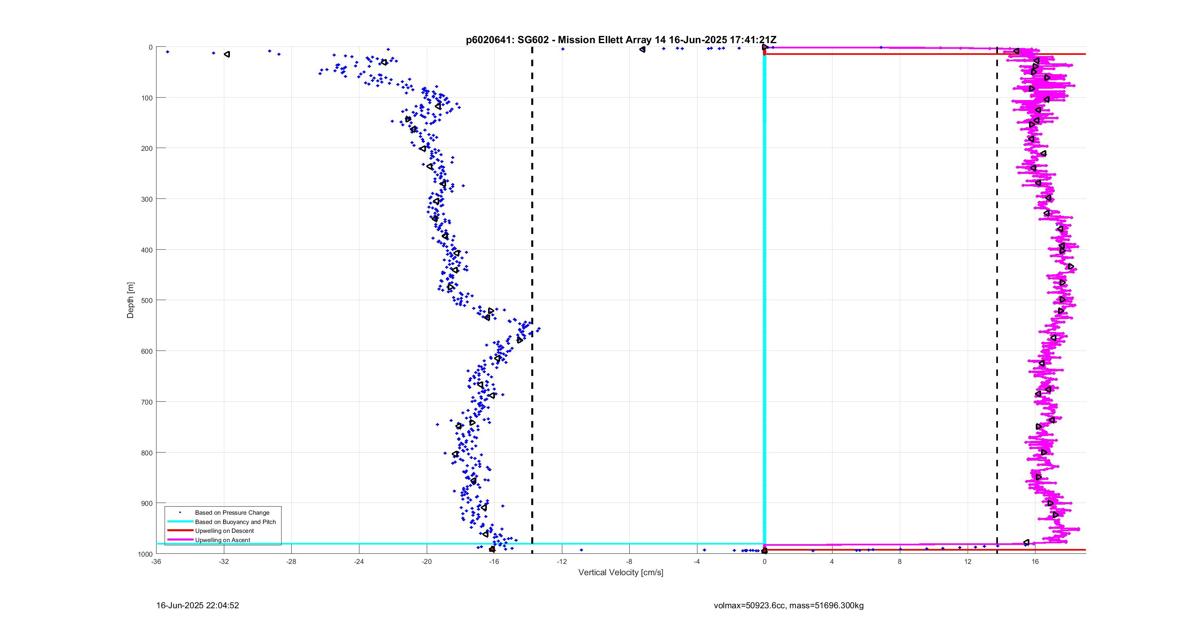This screenshot has height=622, width=1200.
Task: Select legend entry 'Based on Buoyancy and Pitch'
Action: point(235,521)
